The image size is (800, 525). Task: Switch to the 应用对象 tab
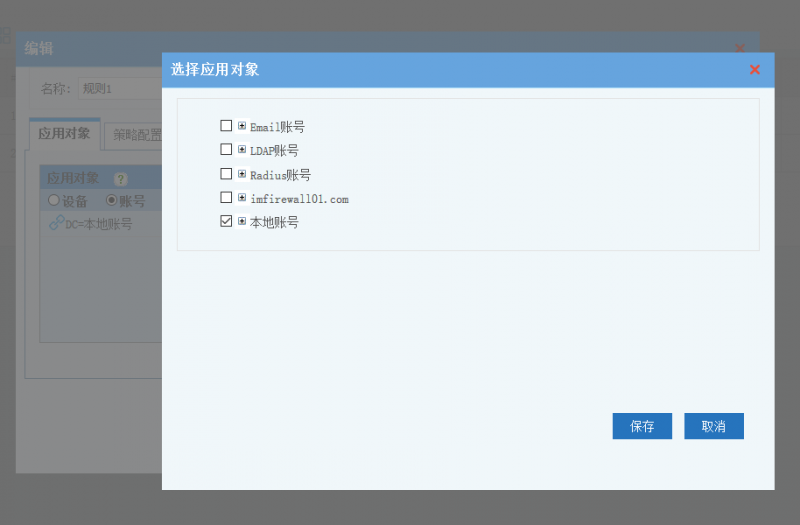64,134
